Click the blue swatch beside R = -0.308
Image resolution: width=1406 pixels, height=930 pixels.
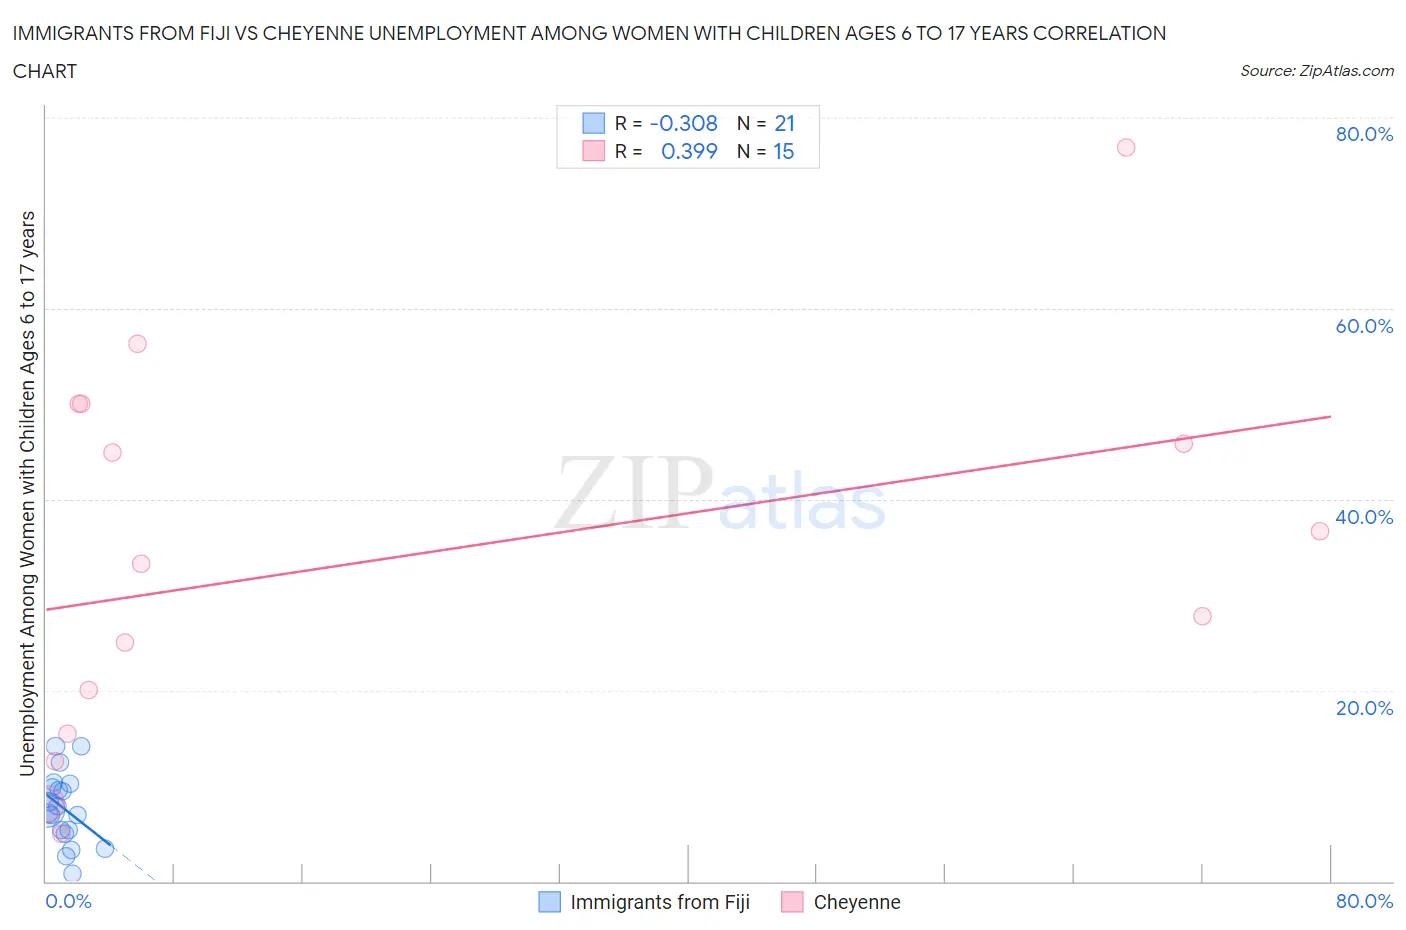[594, 123]
